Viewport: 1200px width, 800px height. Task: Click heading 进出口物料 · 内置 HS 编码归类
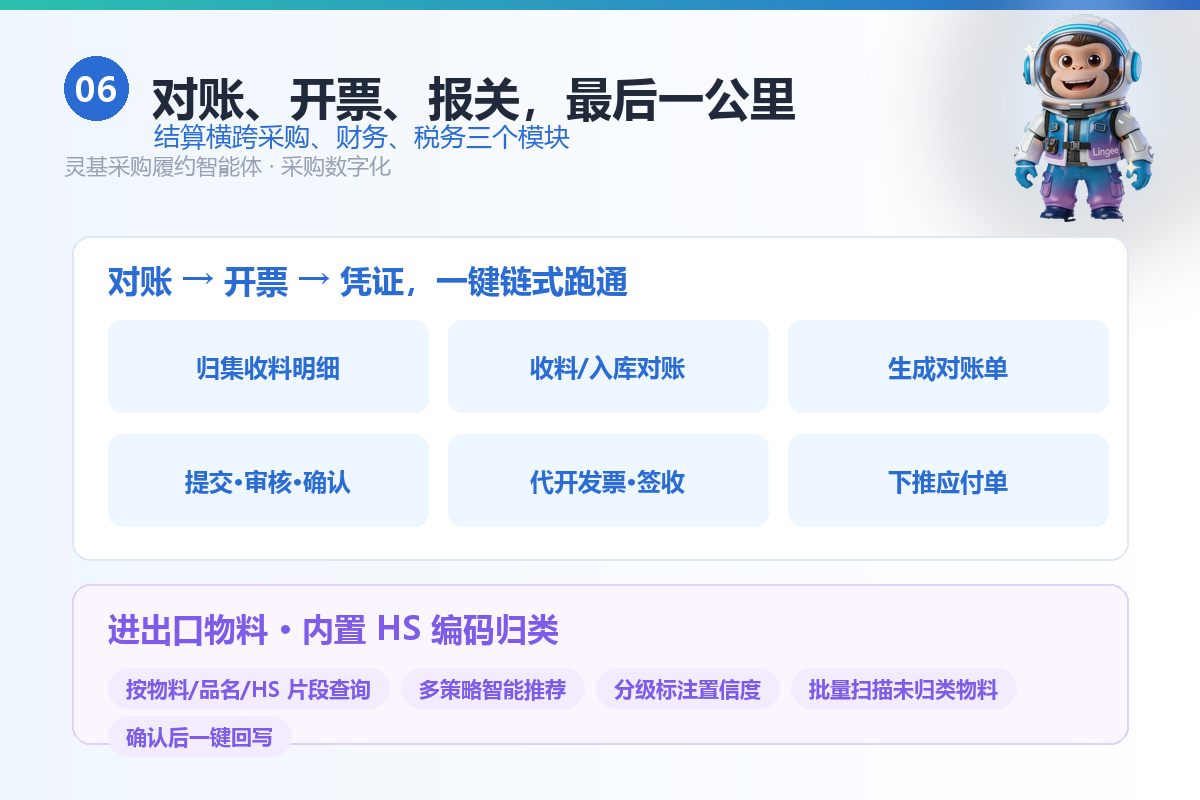tap(333, 631)
